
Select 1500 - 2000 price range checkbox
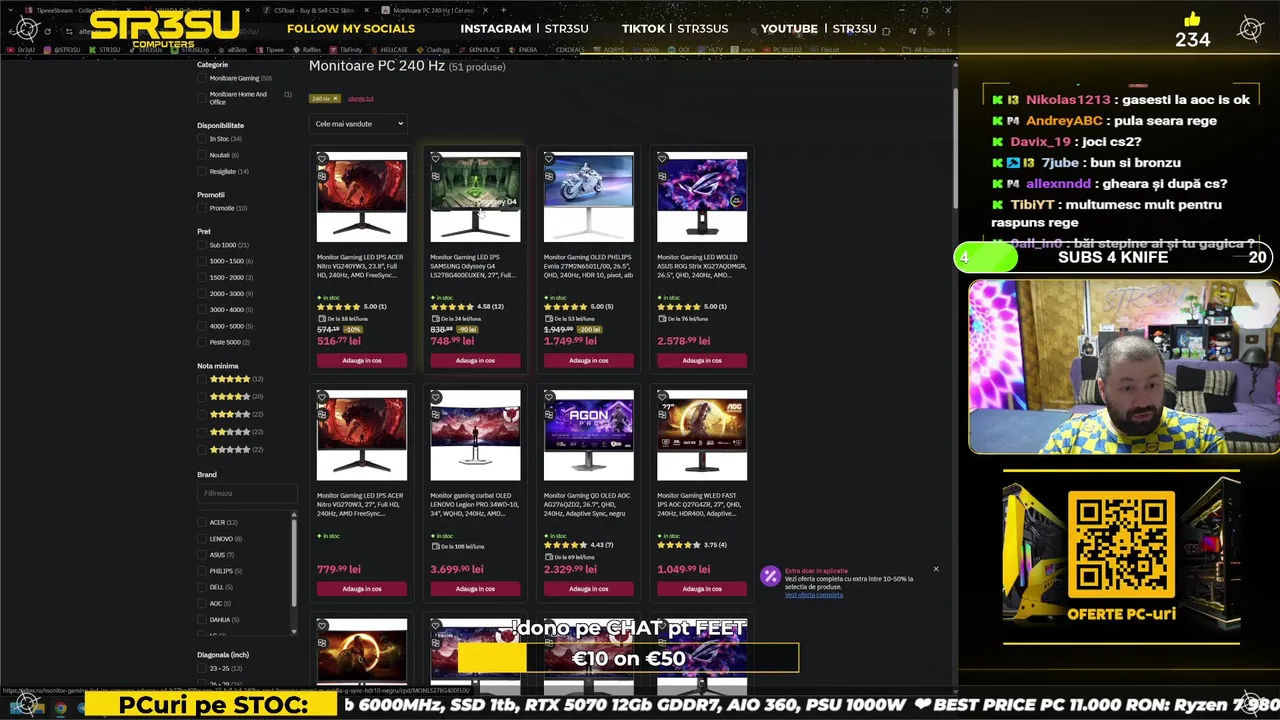(x=202, y=277)
